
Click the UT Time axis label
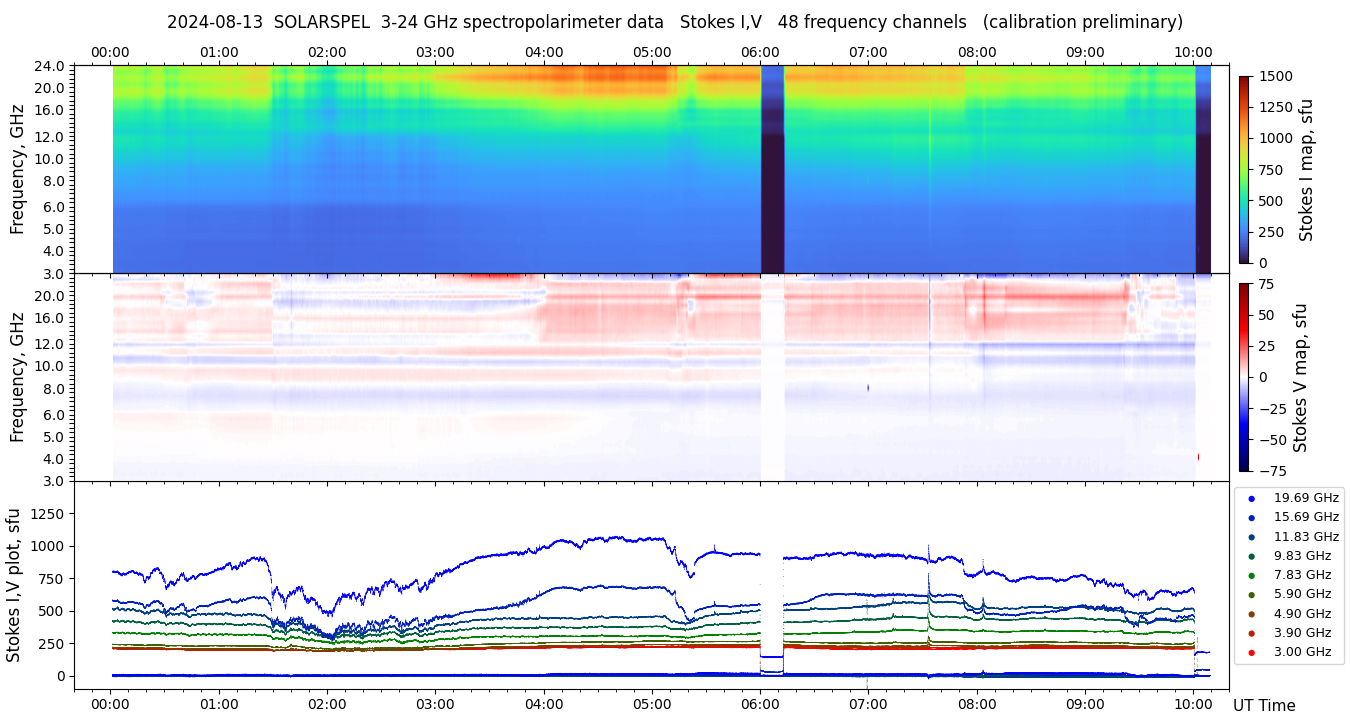tap(1263, 705)
